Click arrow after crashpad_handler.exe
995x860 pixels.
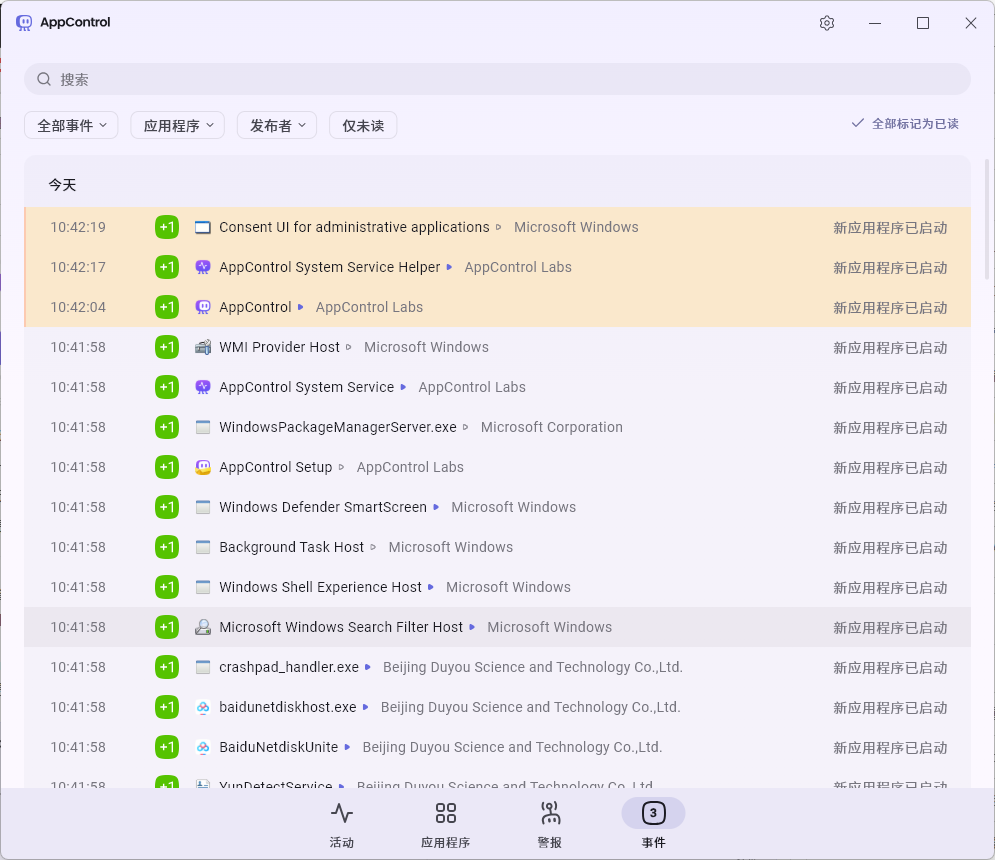[368, 667]
